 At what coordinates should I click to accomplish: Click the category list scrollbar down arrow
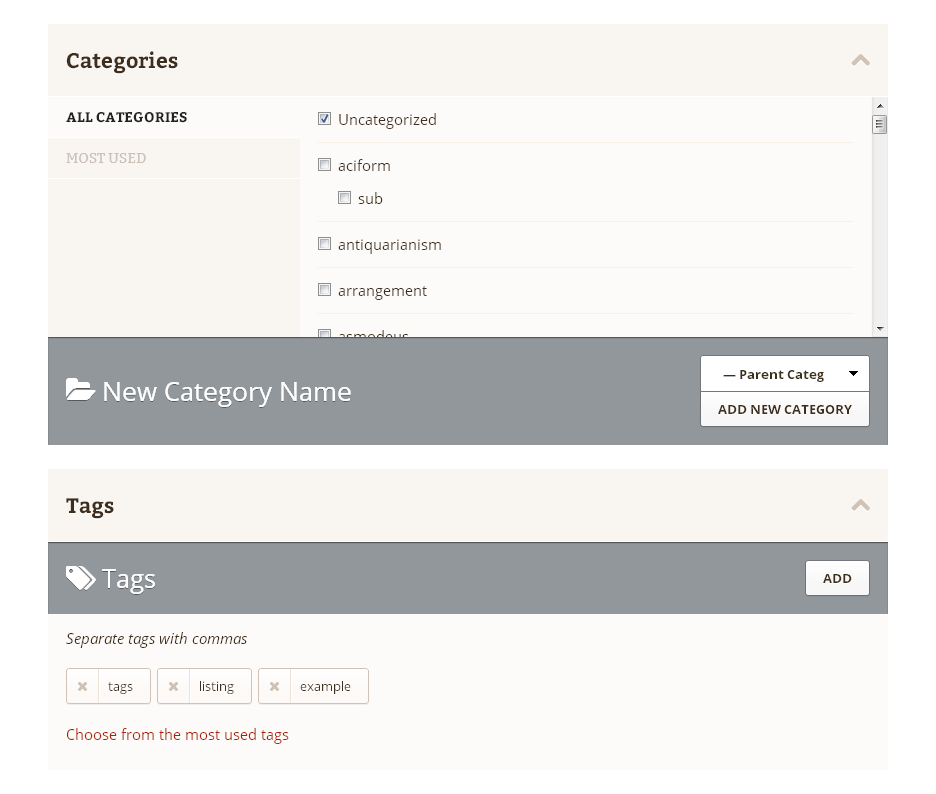pos(879,329)
